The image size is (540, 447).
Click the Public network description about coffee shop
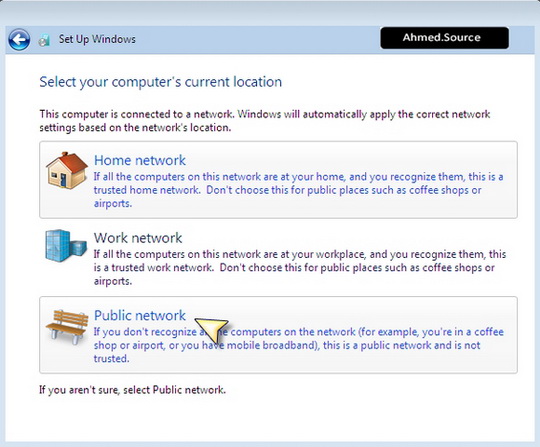pos(299,345)
